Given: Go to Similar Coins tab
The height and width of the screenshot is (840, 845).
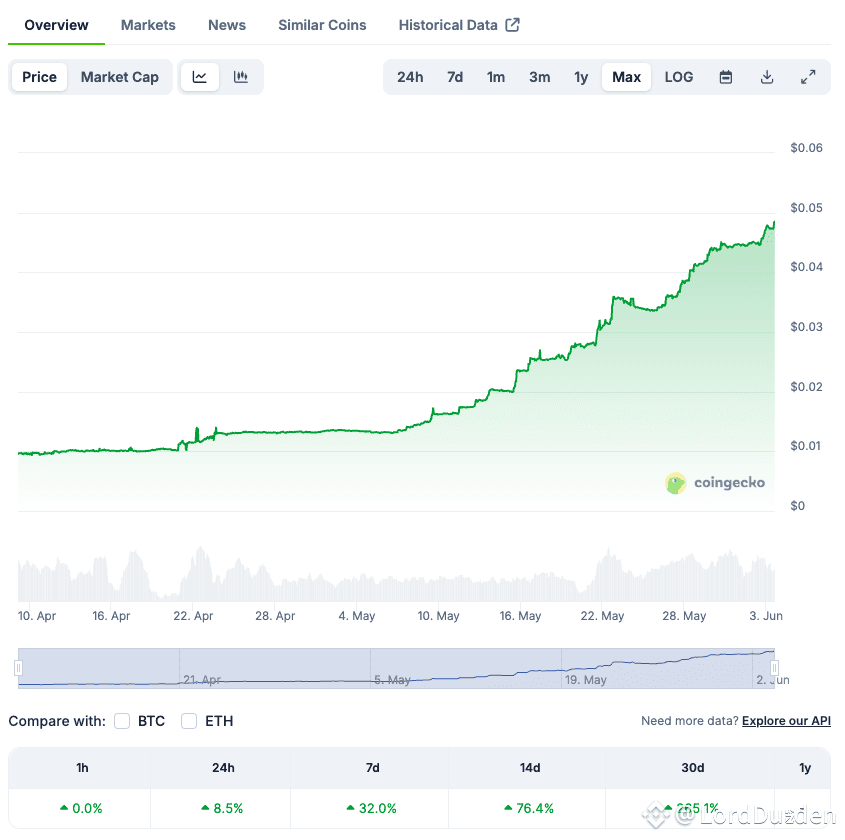Looking at the screenshot, I should point(322,25).
